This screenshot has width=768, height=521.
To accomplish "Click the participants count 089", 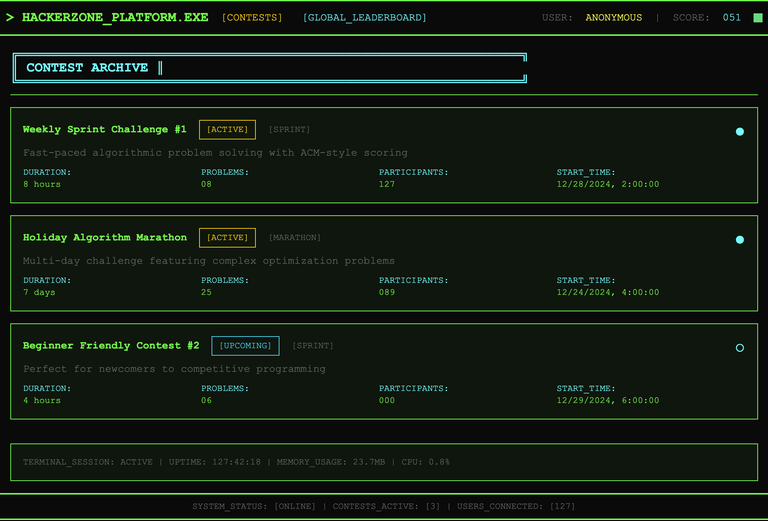I will click(x=386, y=293).
